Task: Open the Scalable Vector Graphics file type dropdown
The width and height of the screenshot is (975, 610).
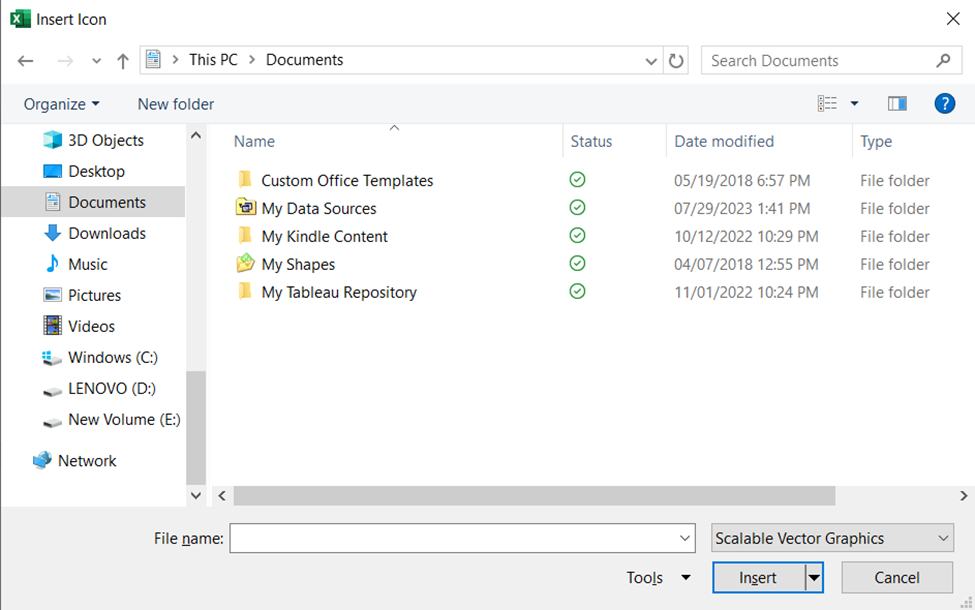Action: tap(831, 538)
